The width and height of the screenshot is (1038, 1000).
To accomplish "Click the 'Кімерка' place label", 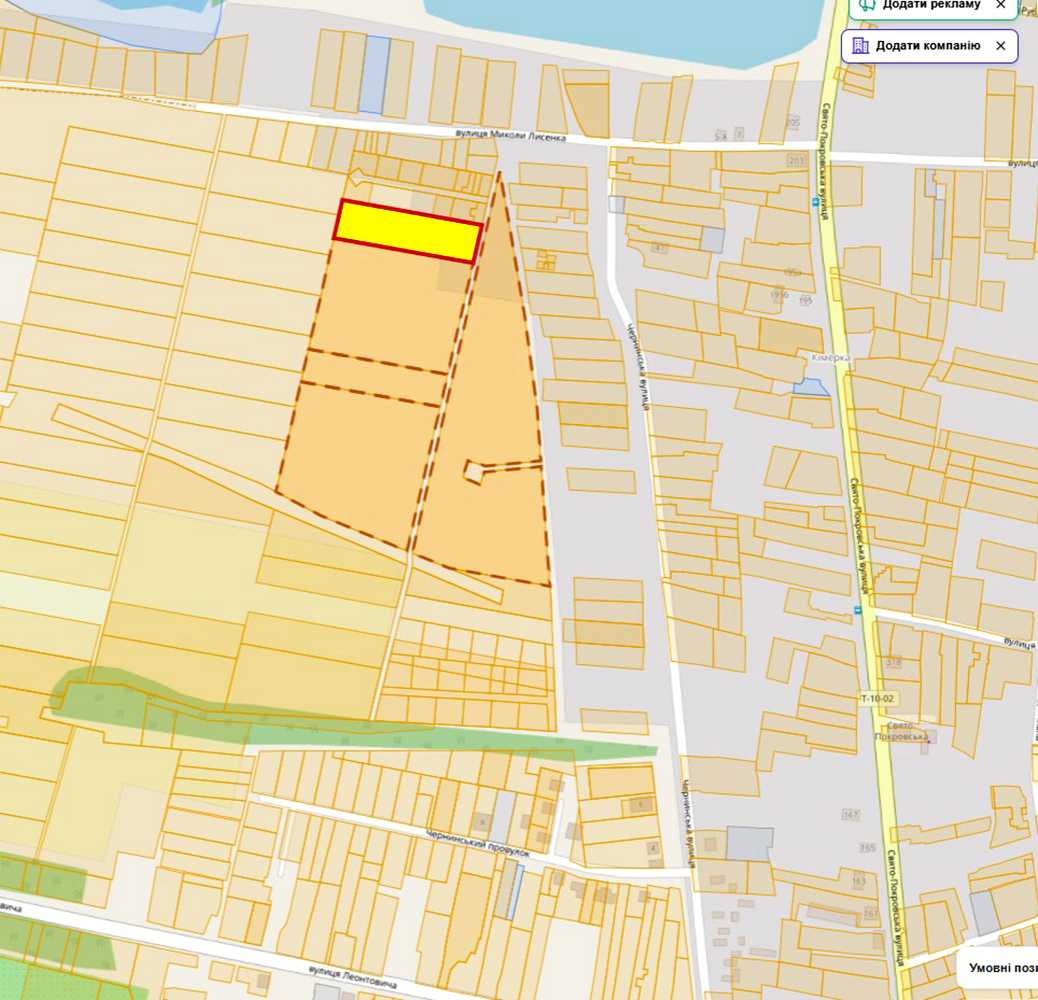I will (830, 357).
